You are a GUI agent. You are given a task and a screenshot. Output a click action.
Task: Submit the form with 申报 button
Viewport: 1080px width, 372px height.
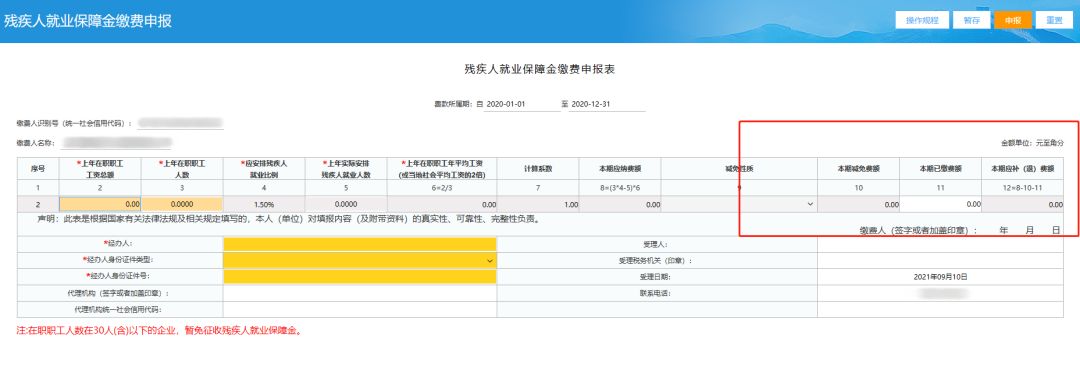(x=1013, y=20)
